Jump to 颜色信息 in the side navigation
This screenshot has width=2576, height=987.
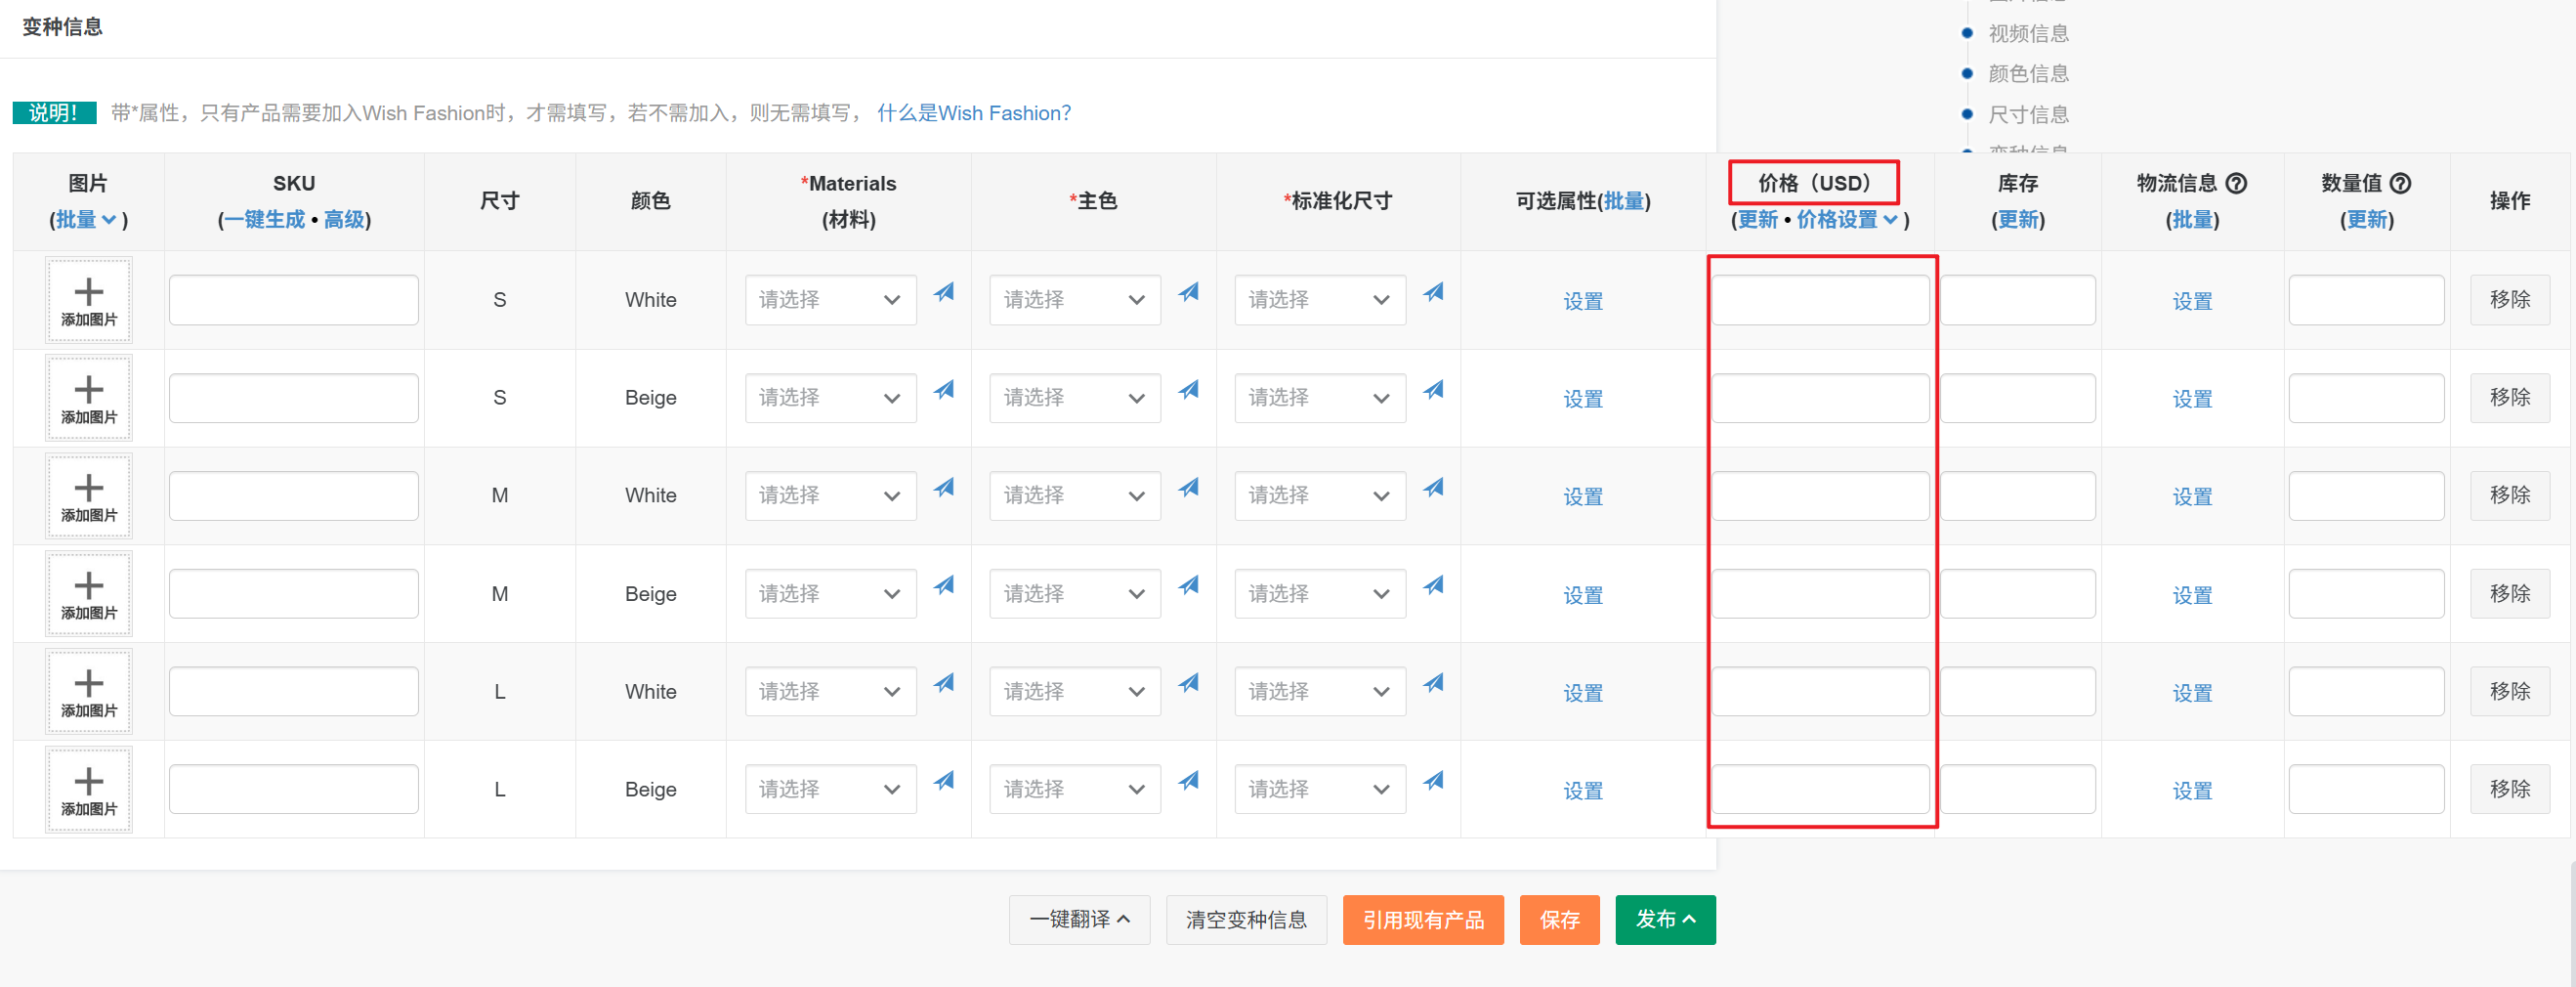tap(2027, 74)
